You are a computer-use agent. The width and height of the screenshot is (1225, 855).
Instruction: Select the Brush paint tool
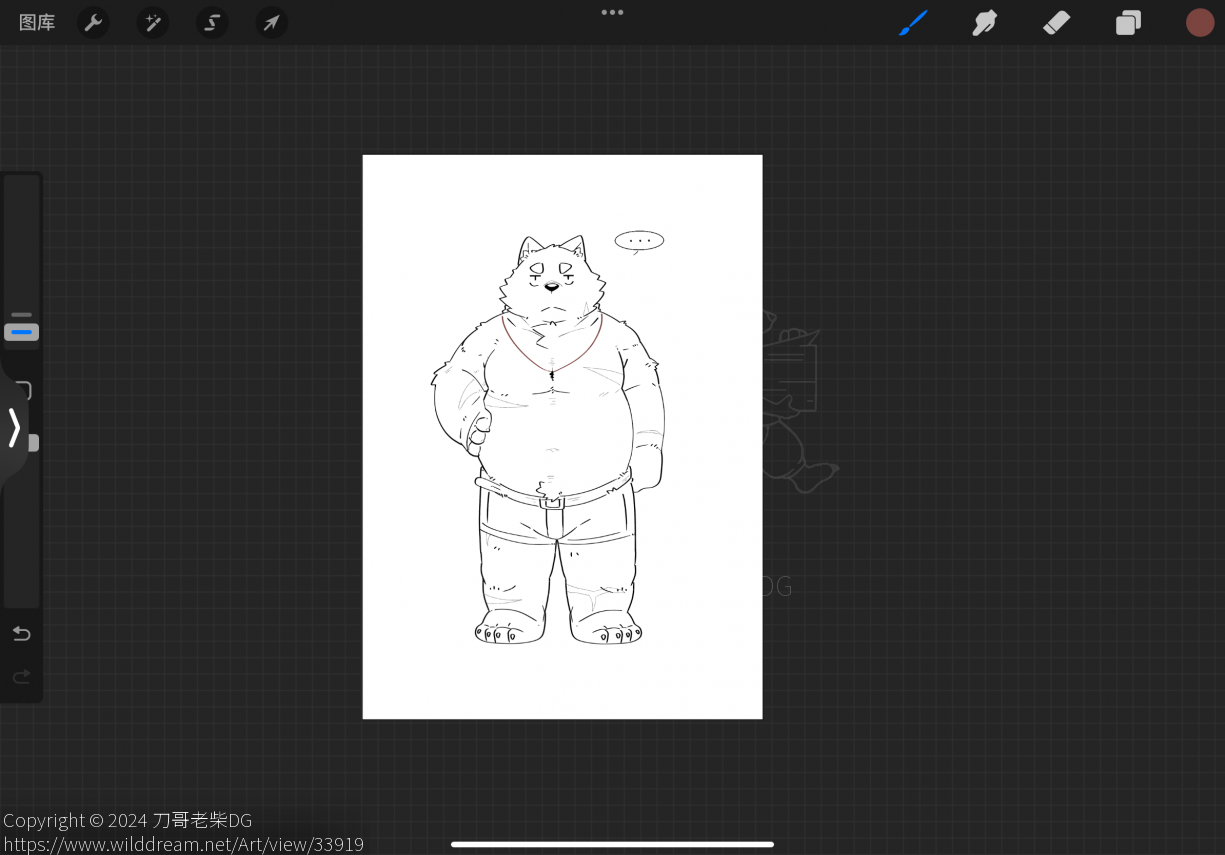[x=913, y=22]
